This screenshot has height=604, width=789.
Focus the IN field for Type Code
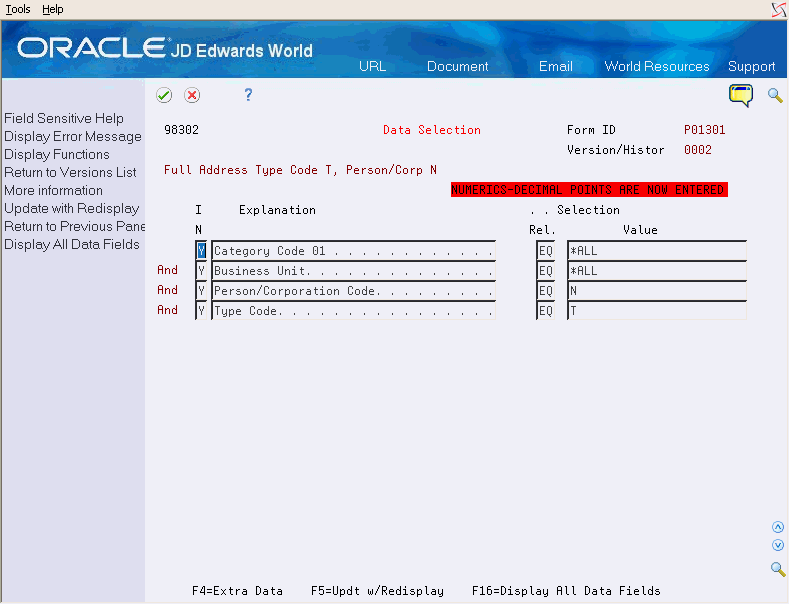point(201,311)
